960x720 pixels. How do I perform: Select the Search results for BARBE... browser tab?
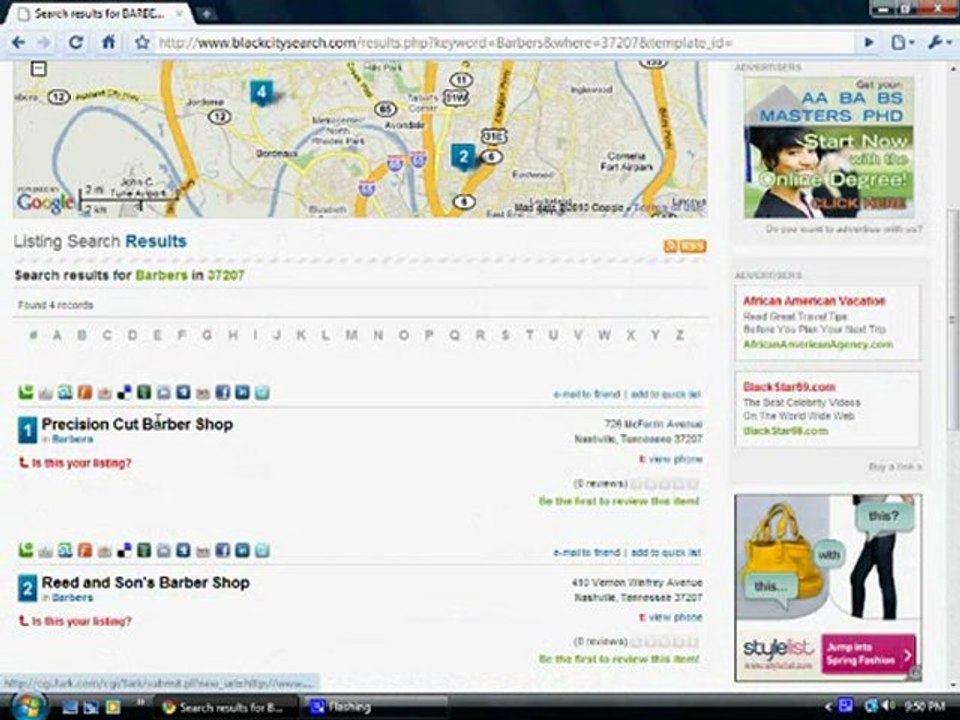[x=99, y=13]
